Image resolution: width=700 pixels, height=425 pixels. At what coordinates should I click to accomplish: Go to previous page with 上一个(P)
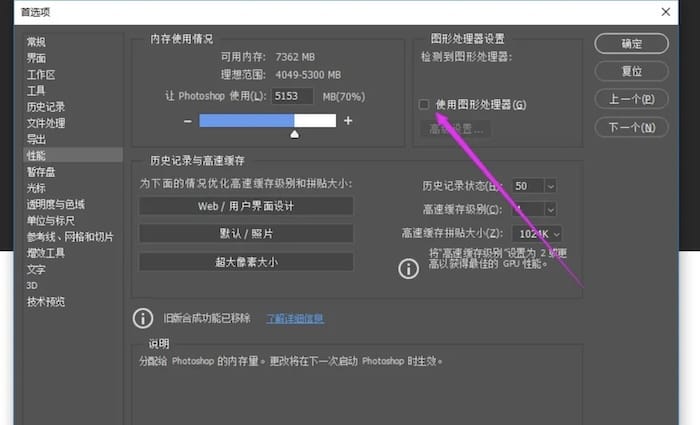click(631, 99)
